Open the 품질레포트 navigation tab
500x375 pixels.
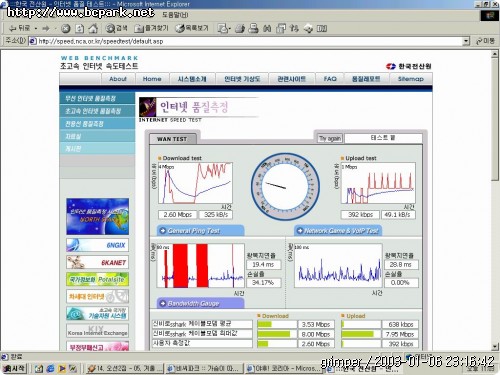(366, 79)
